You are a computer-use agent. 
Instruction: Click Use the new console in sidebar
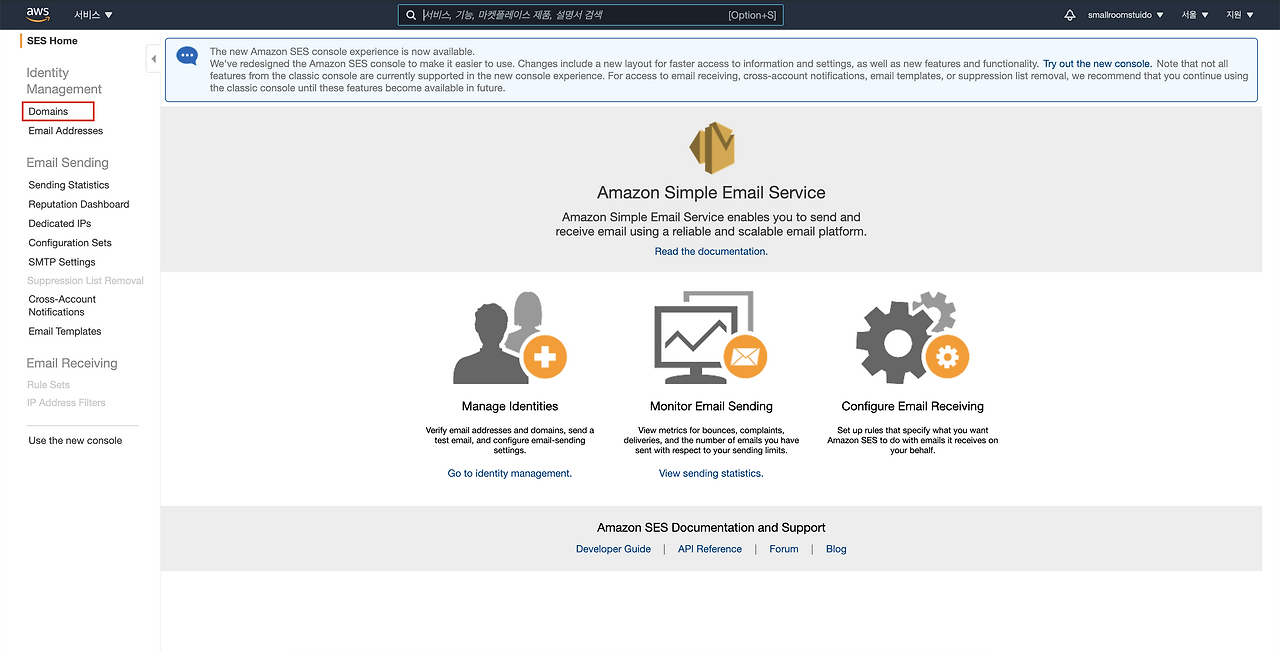click(75, 440)
